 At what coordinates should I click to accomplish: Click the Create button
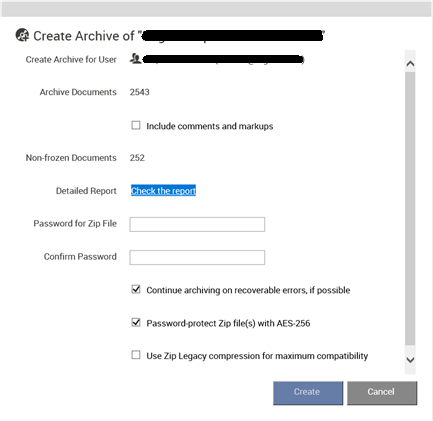tap(308, 393)
